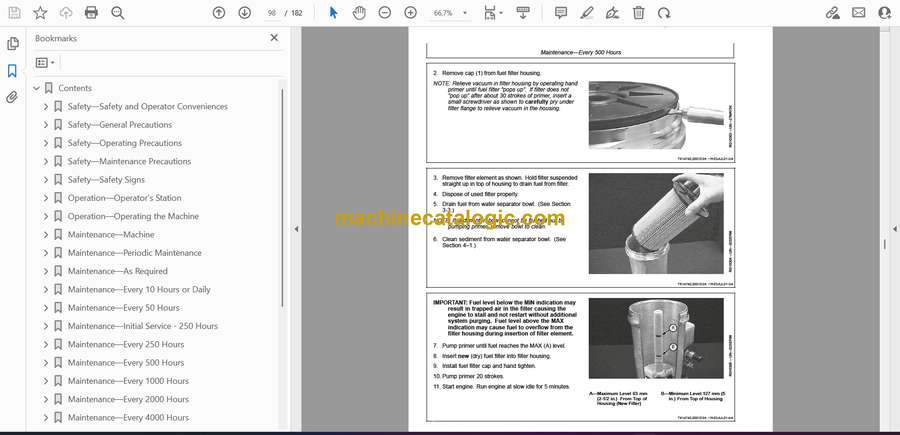Viewport: 900px width, 435px height.
Task: Go to Operation—Operating the Machine bookmark
Action: pyautogui.click(x=133, y=216)
